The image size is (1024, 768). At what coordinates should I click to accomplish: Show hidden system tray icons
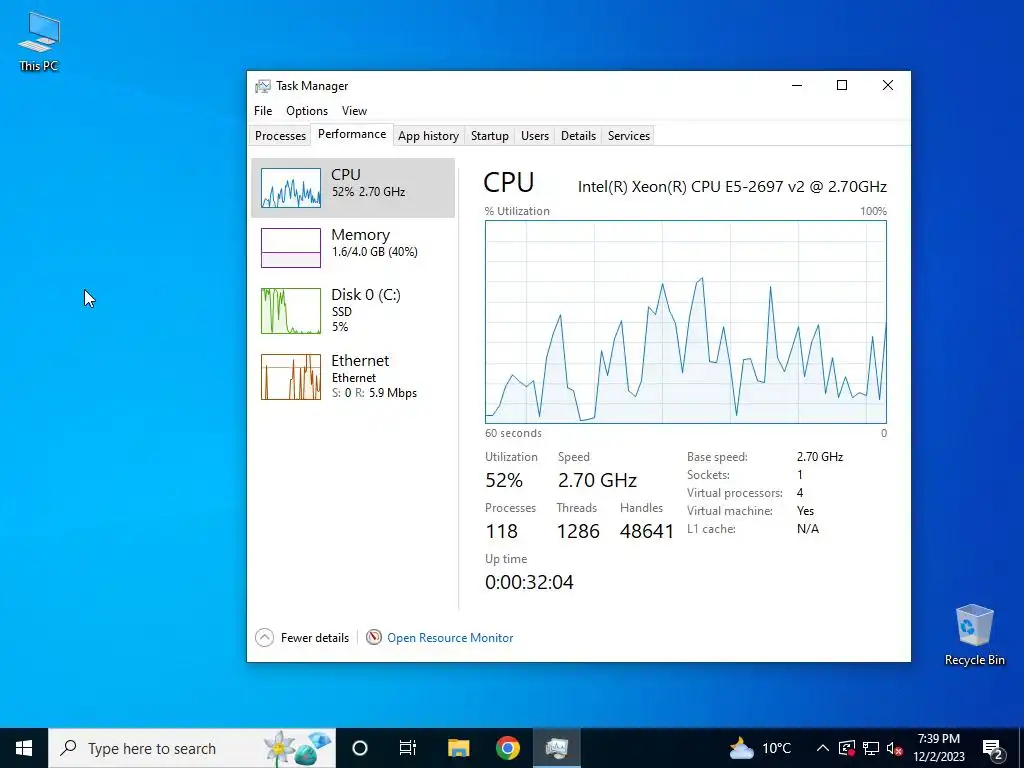823,748
